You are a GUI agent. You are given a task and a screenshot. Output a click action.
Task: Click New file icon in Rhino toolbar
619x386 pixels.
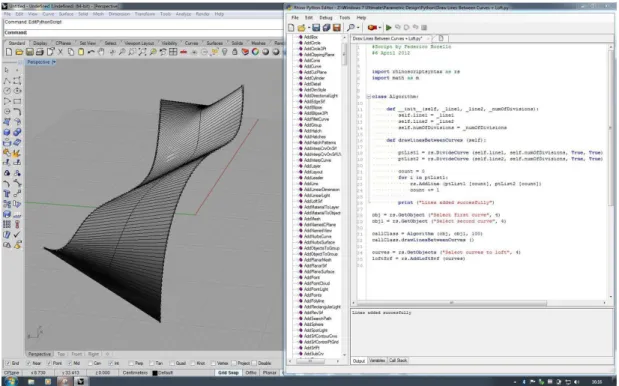click(9, 52)
